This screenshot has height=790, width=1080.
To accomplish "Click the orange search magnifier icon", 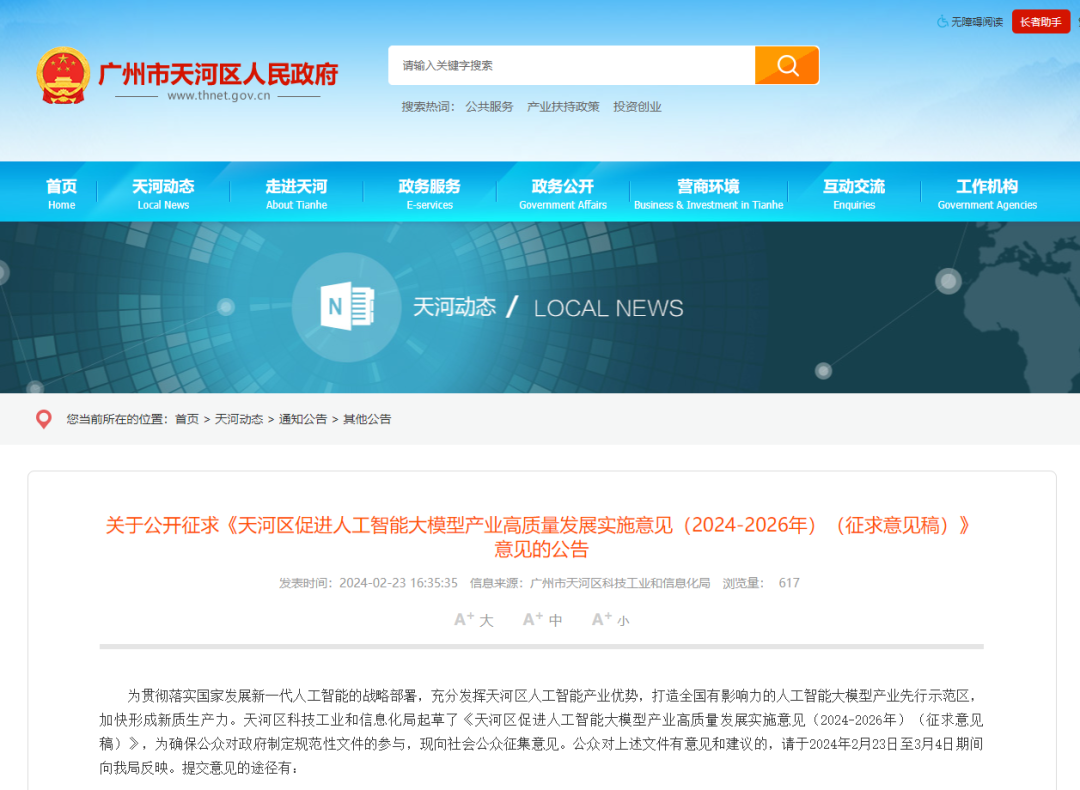I will (x=786, y=64).
